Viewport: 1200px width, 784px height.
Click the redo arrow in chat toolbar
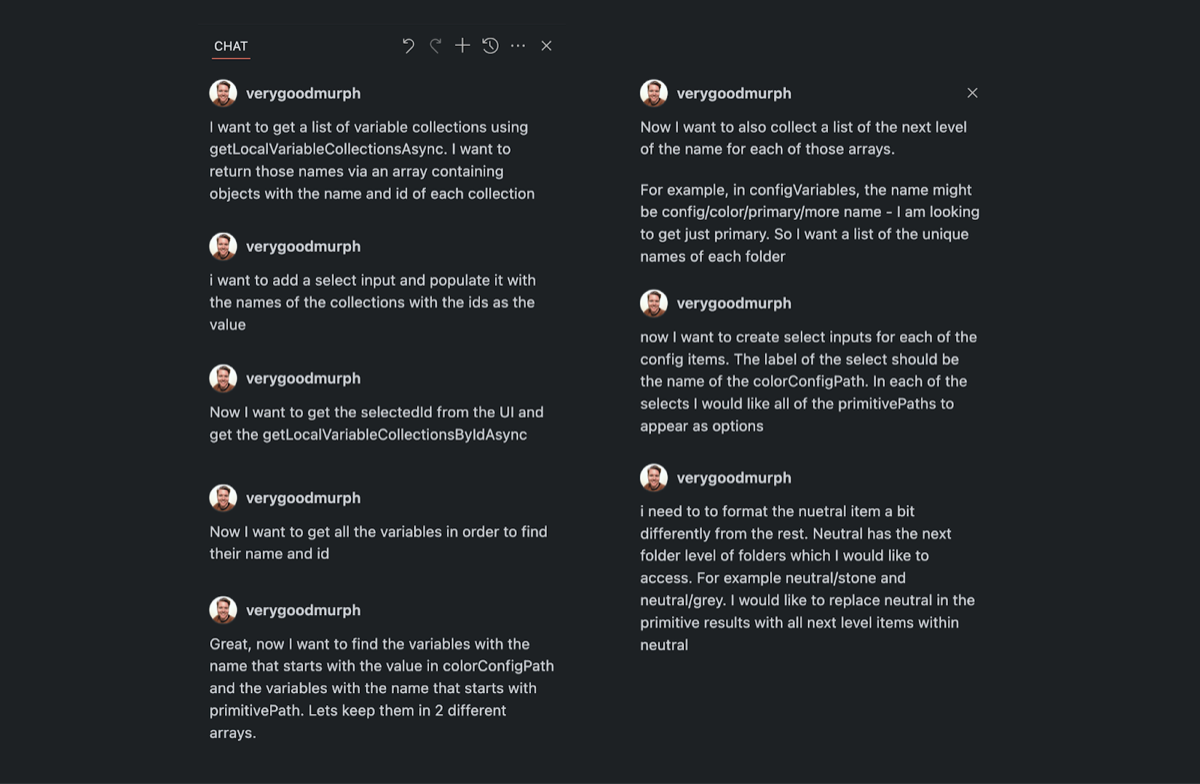[x=435, y=46]
